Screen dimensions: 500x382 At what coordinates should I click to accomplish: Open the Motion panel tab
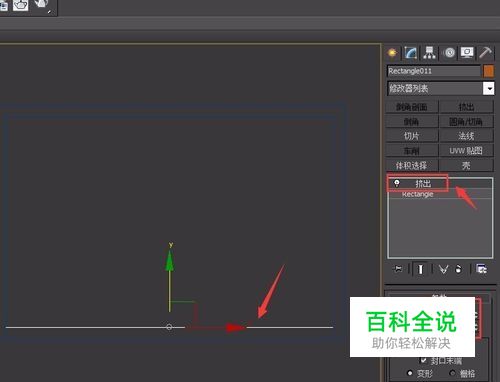click(x=449, y=53)
